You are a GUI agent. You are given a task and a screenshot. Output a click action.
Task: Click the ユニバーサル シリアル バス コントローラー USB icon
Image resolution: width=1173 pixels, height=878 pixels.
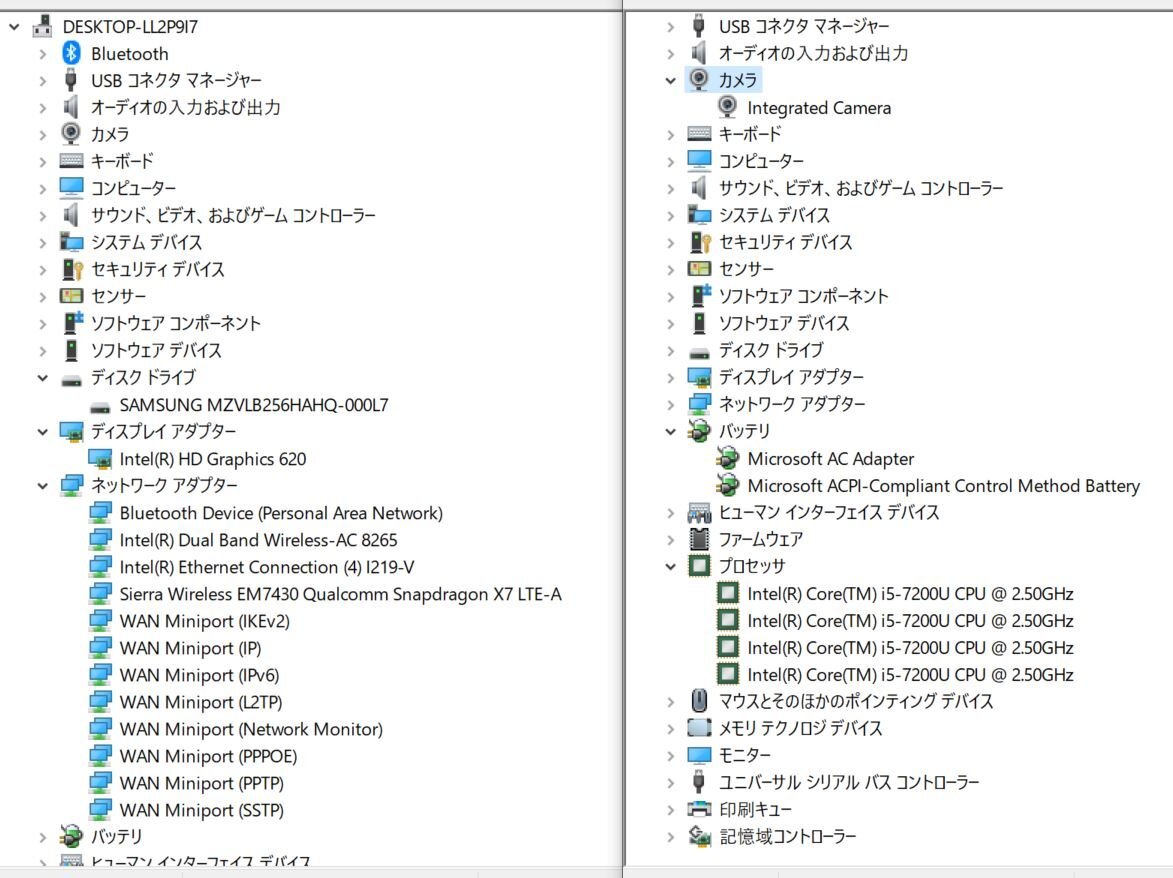coord(699,782)
